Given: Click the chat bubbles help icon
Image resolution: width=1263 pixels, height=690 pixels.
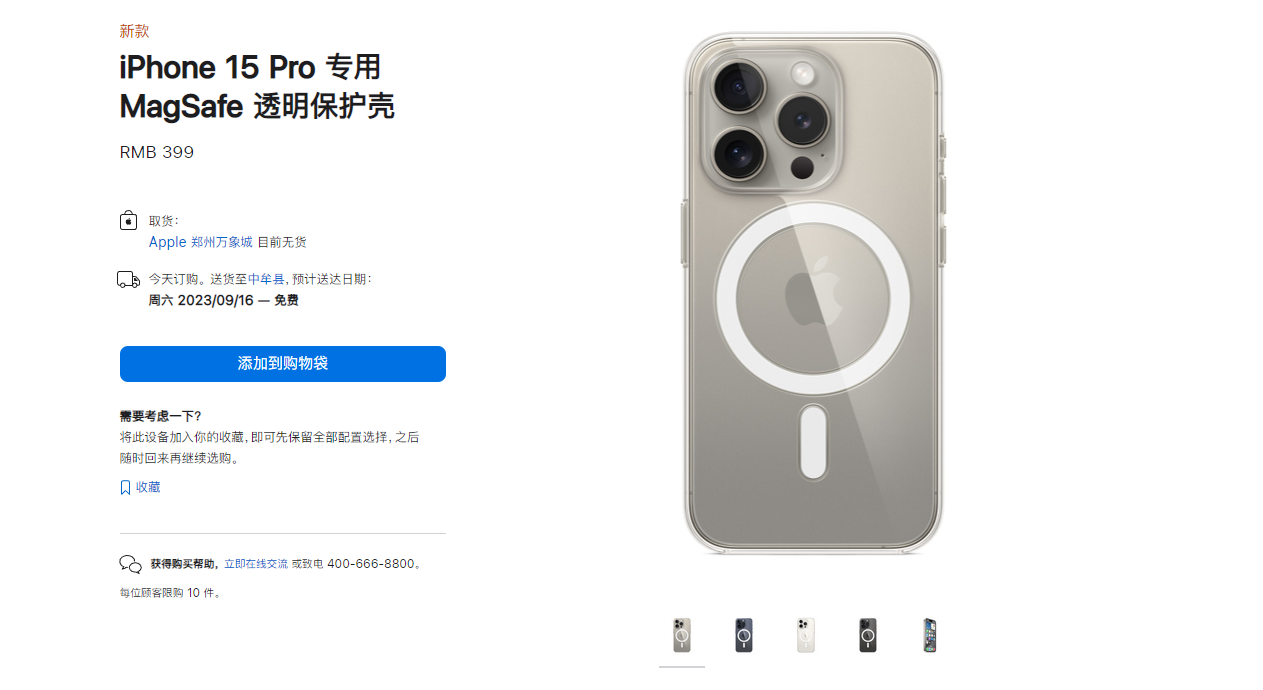Looking at the screenshot, I should pyautogui.click(x=130, y=564).
